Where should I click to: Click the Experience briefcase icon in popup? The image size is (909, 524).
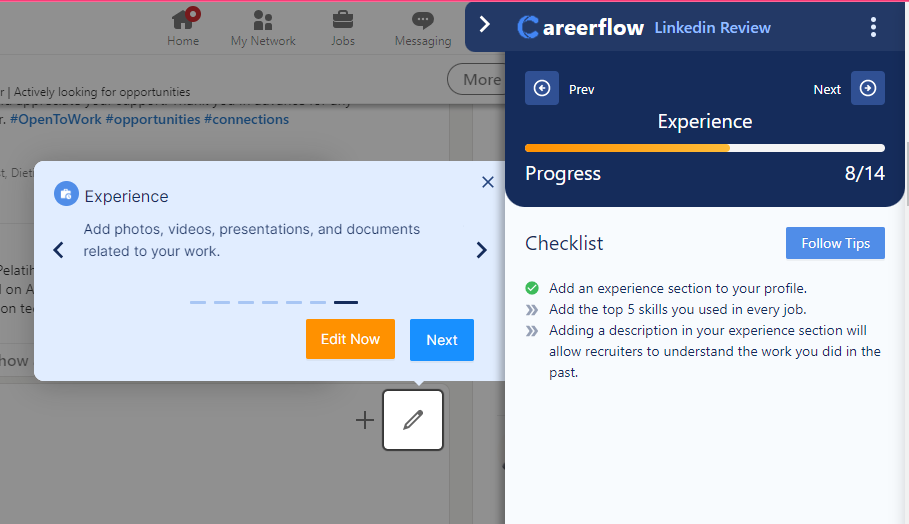click(66, 194)
